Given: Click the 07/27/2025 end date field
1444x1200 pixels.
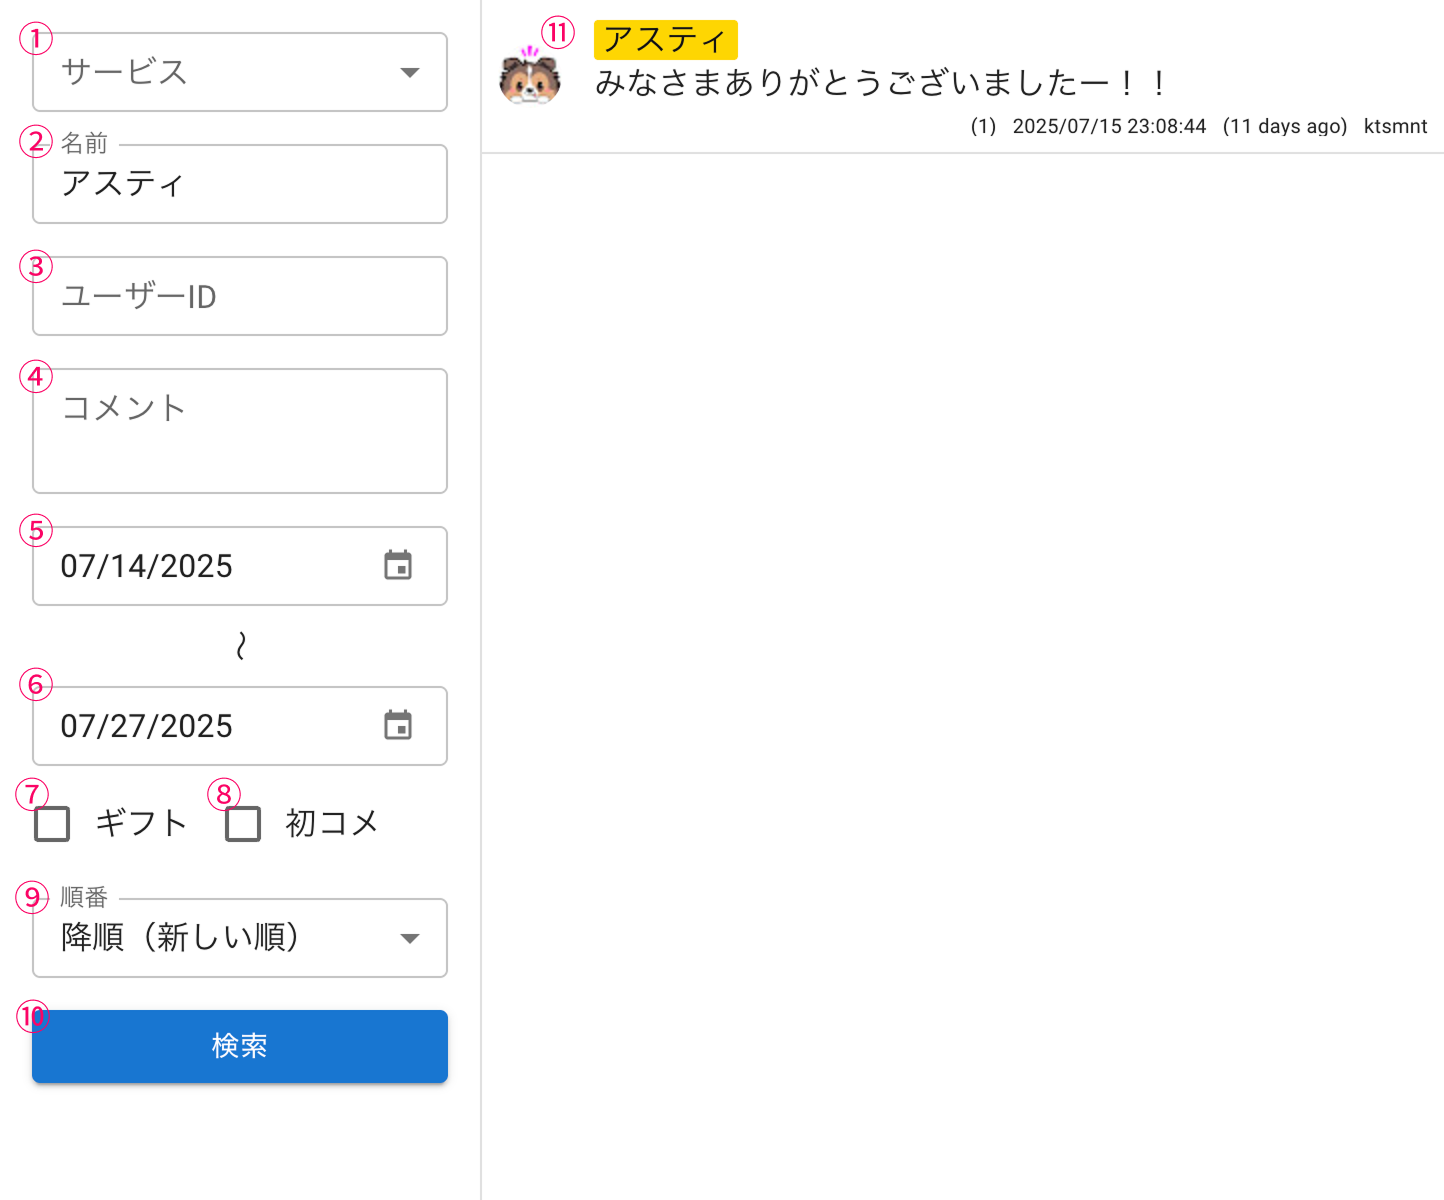Looking at the screenshot, I should (200, 726).
